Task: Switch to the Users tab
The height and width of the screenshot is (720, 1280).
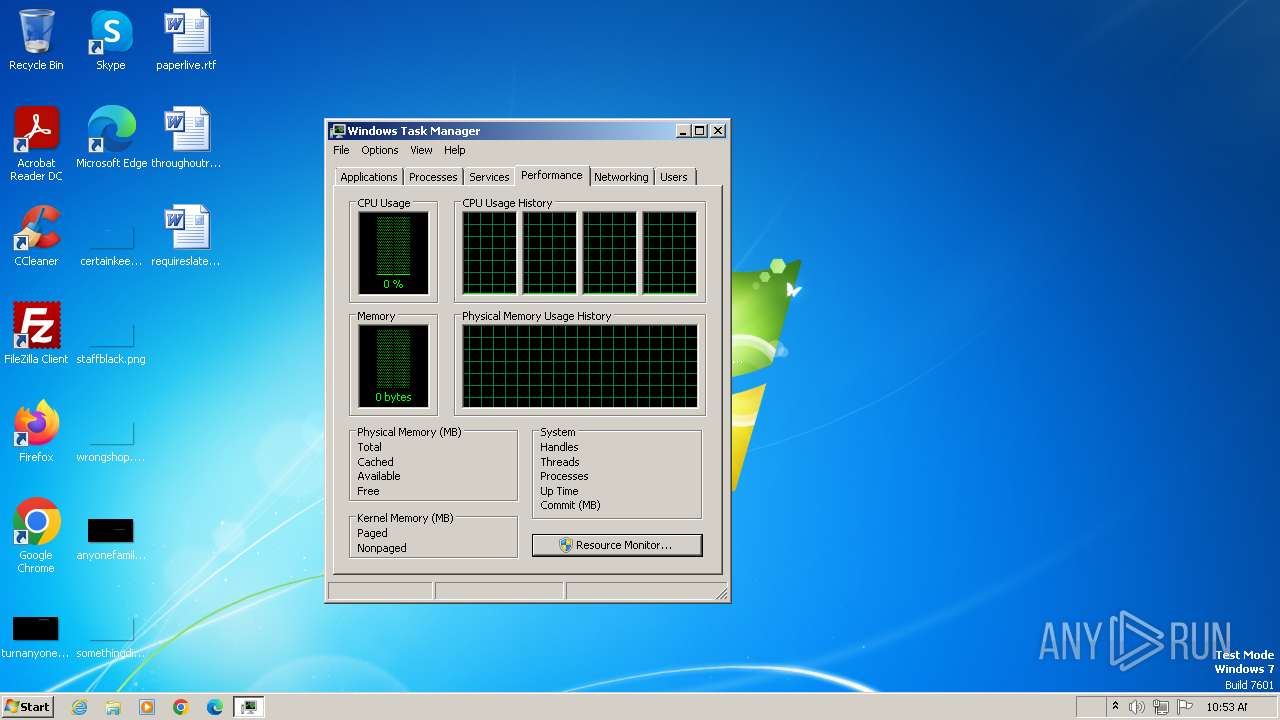Action: point(674,177)
